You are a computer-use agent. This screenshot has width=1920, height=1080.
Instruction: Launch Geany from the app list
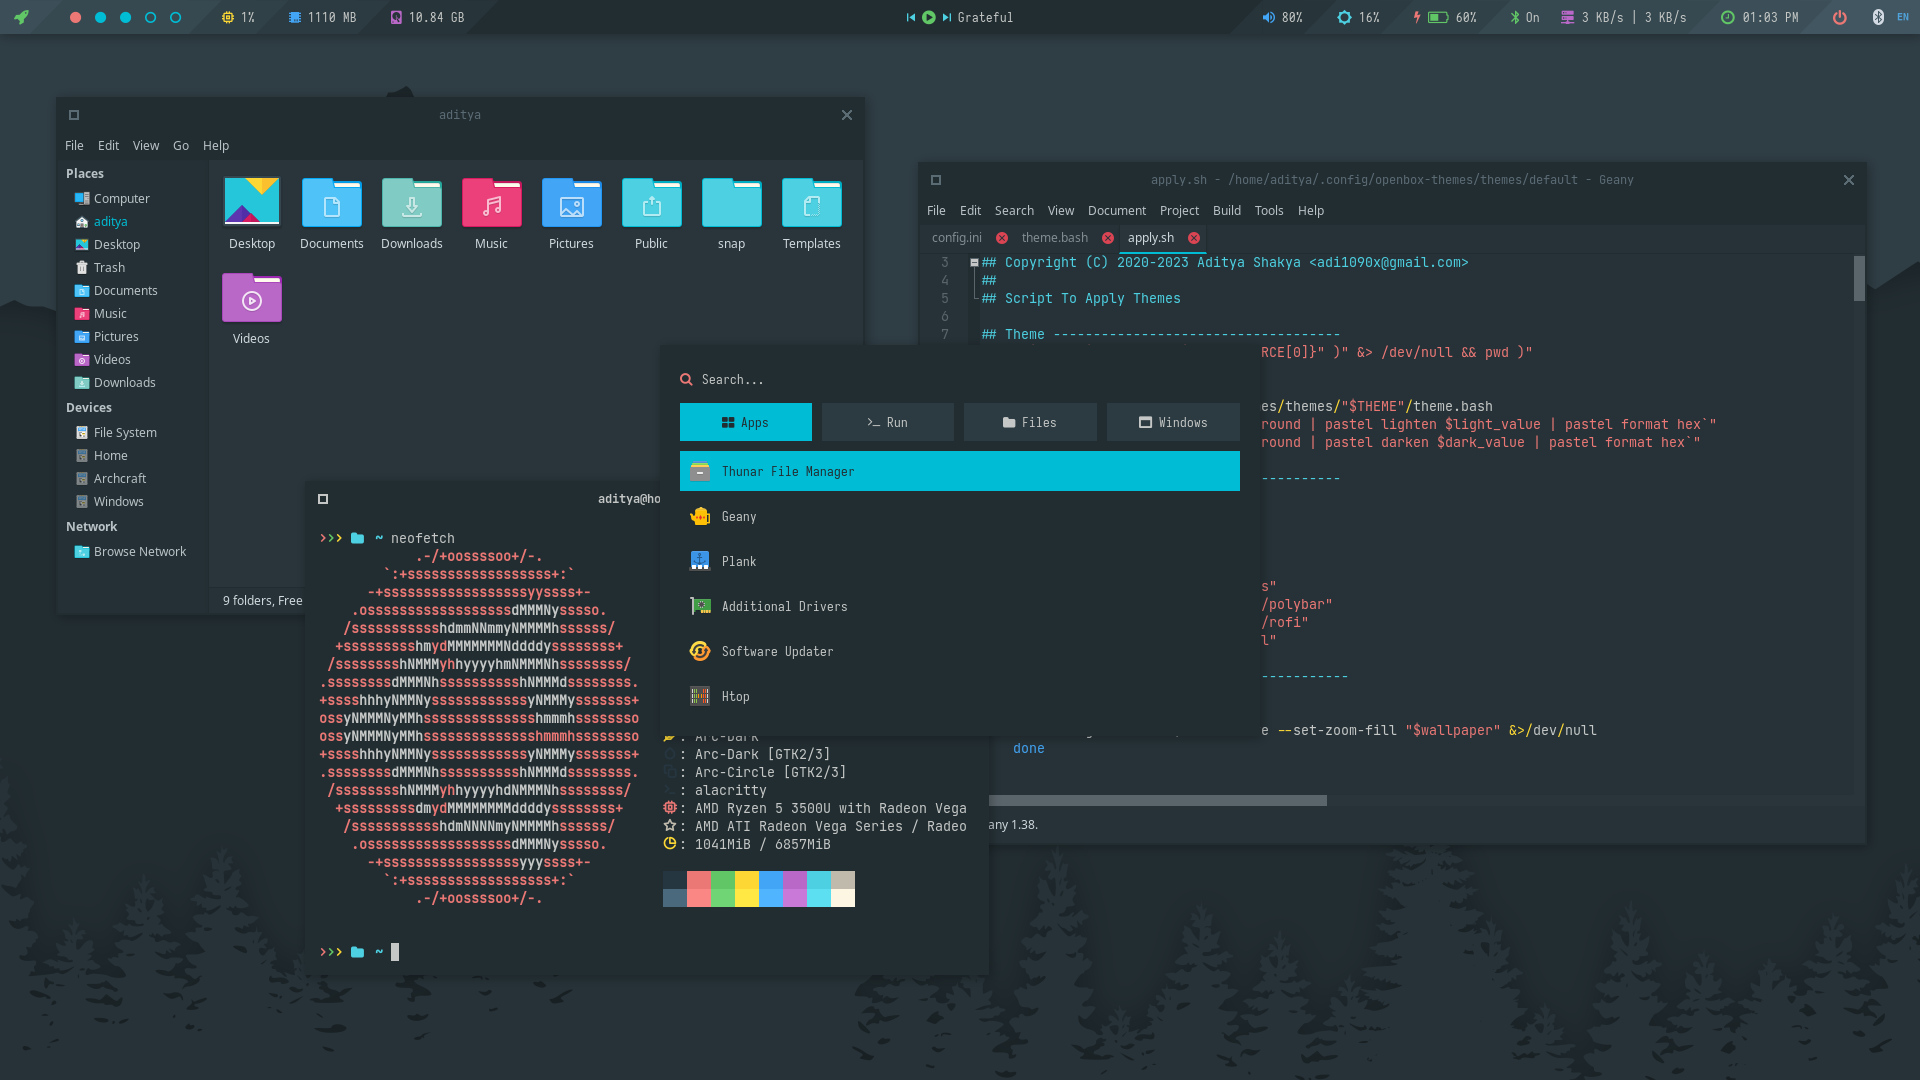[x=739, y=517]
